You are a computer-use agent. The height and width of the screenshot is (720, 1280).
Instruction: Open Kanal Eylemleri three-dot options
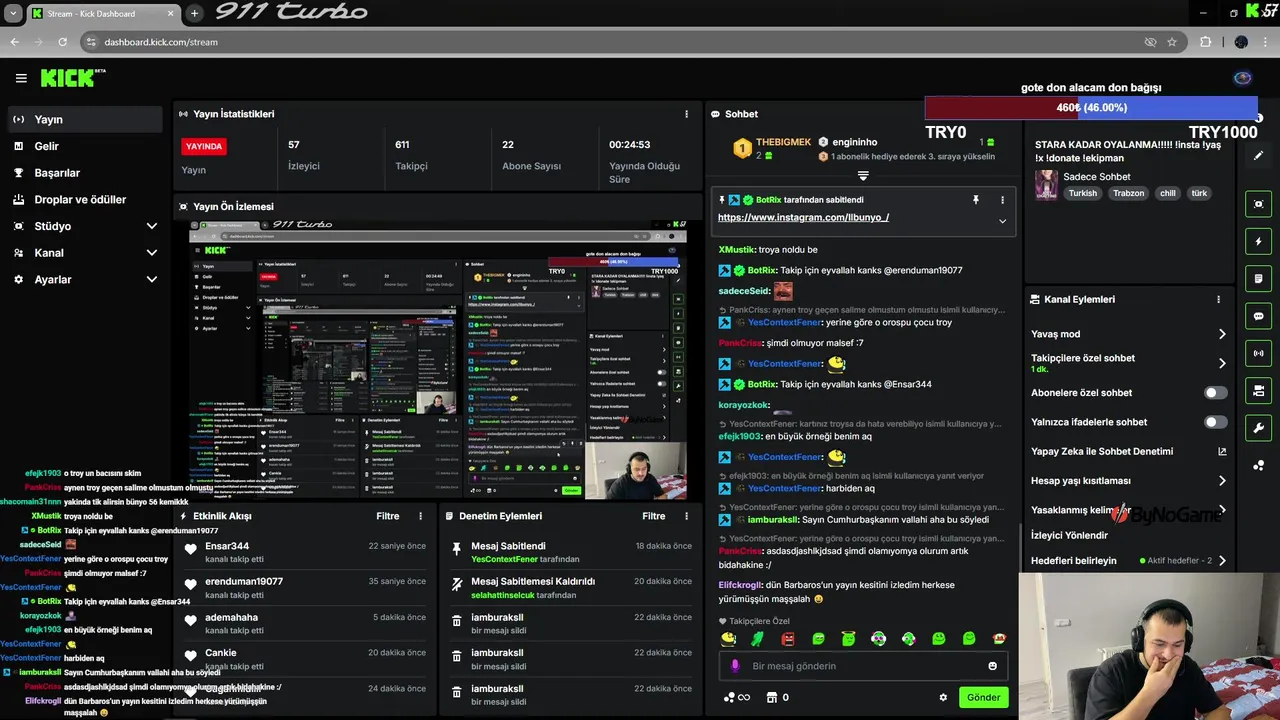point(1218,299)
